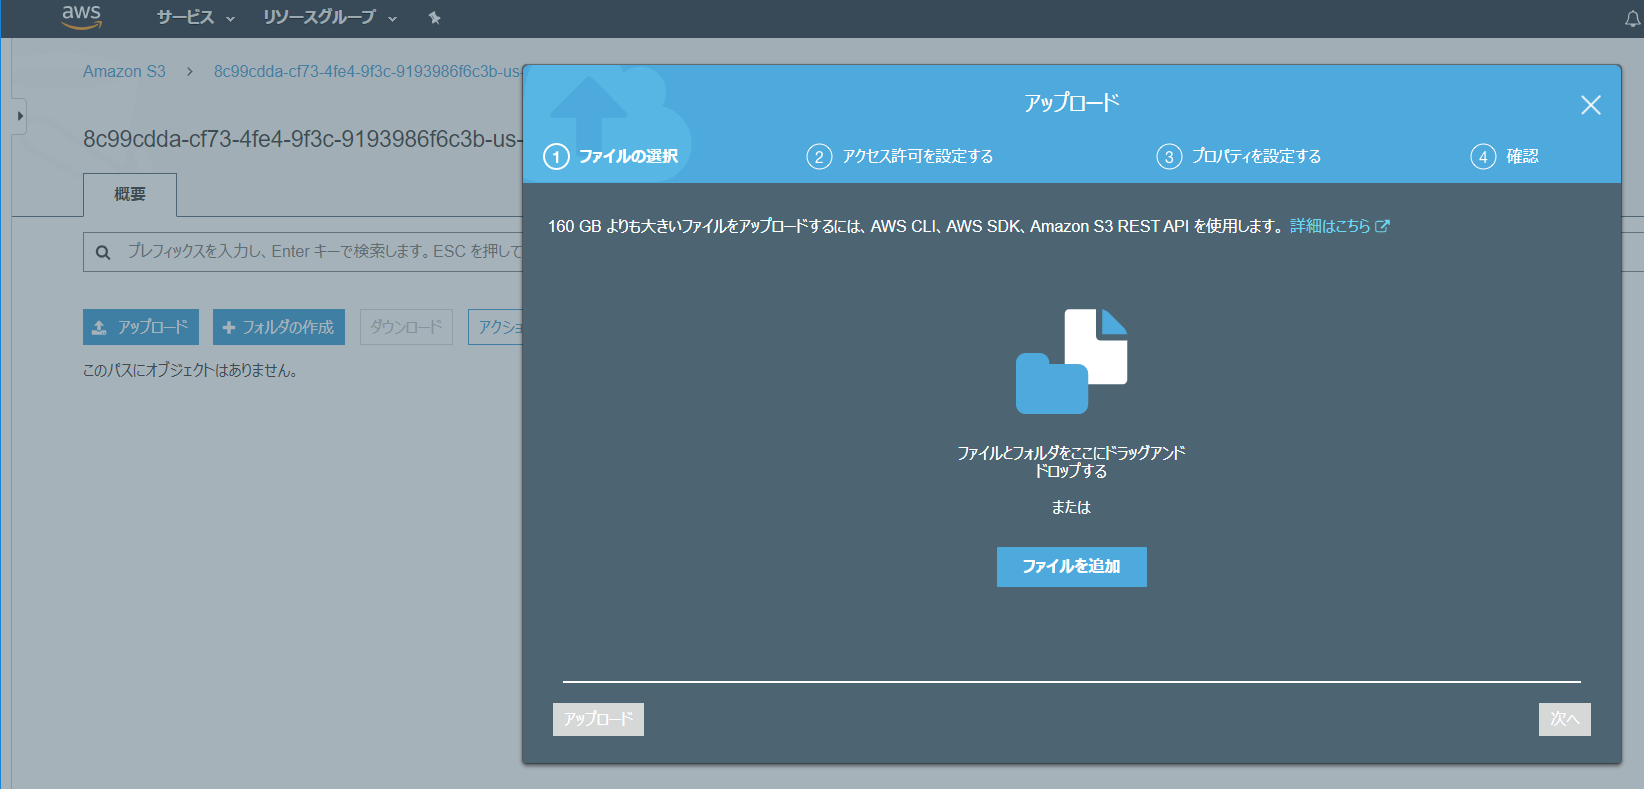Click the このパスにオブジェクトはありません text
The height and width of the screenshot is (789, 1644).
(x=190, y=370)
